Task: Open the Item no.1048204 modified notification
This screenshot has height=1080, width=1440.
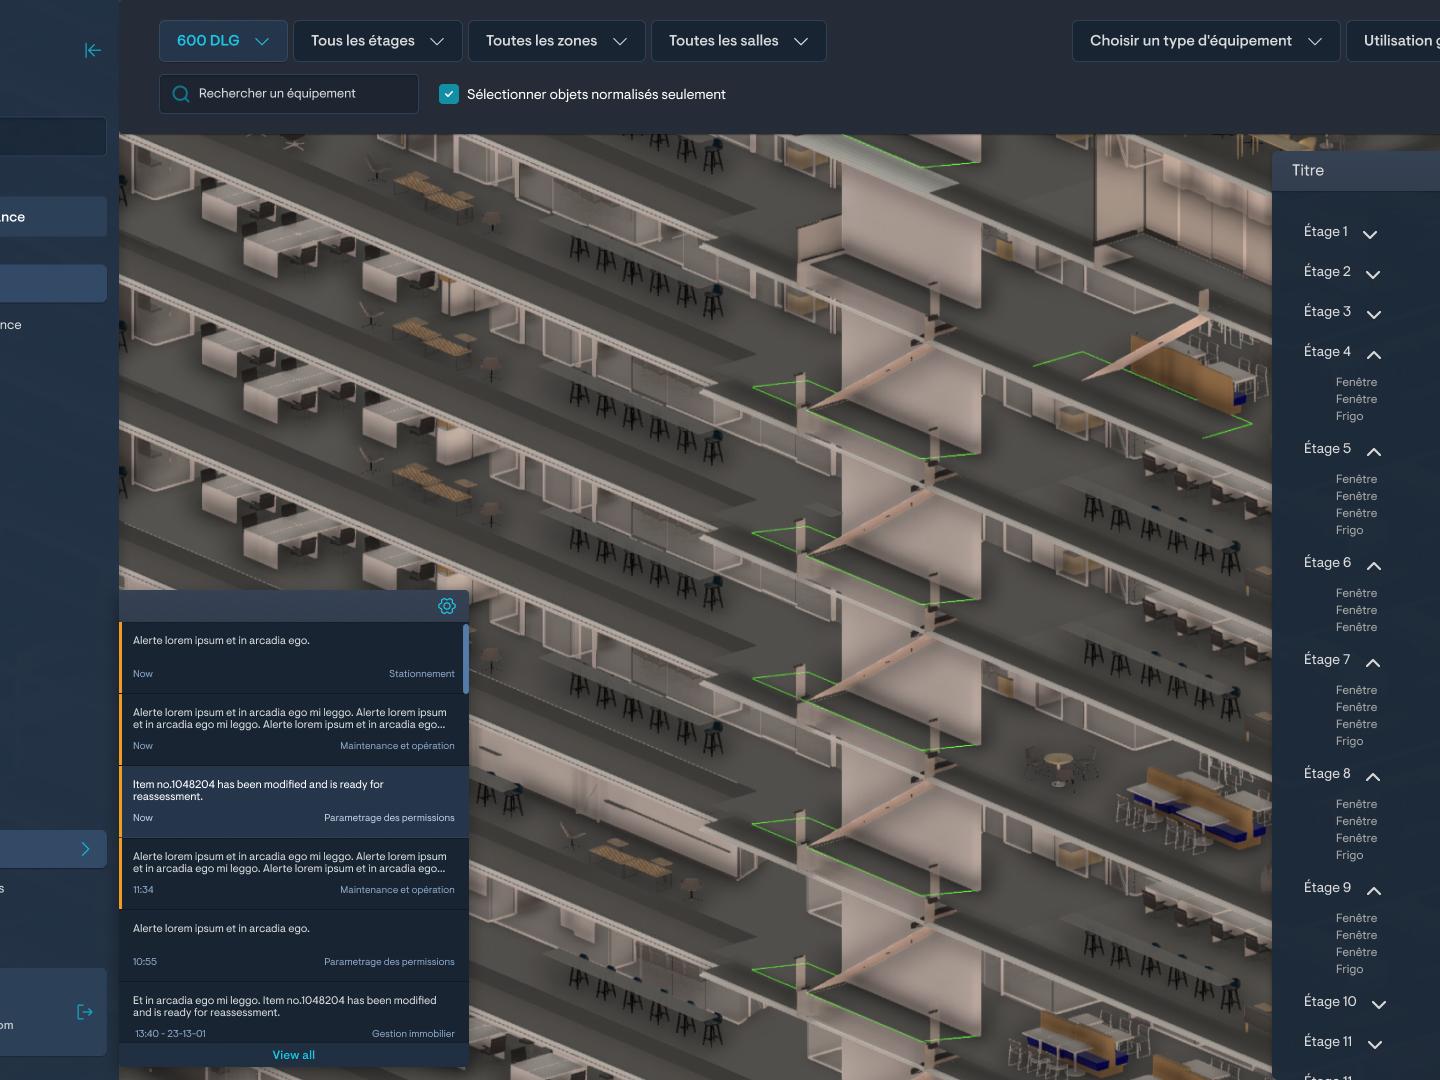Action: click(294, 802)
